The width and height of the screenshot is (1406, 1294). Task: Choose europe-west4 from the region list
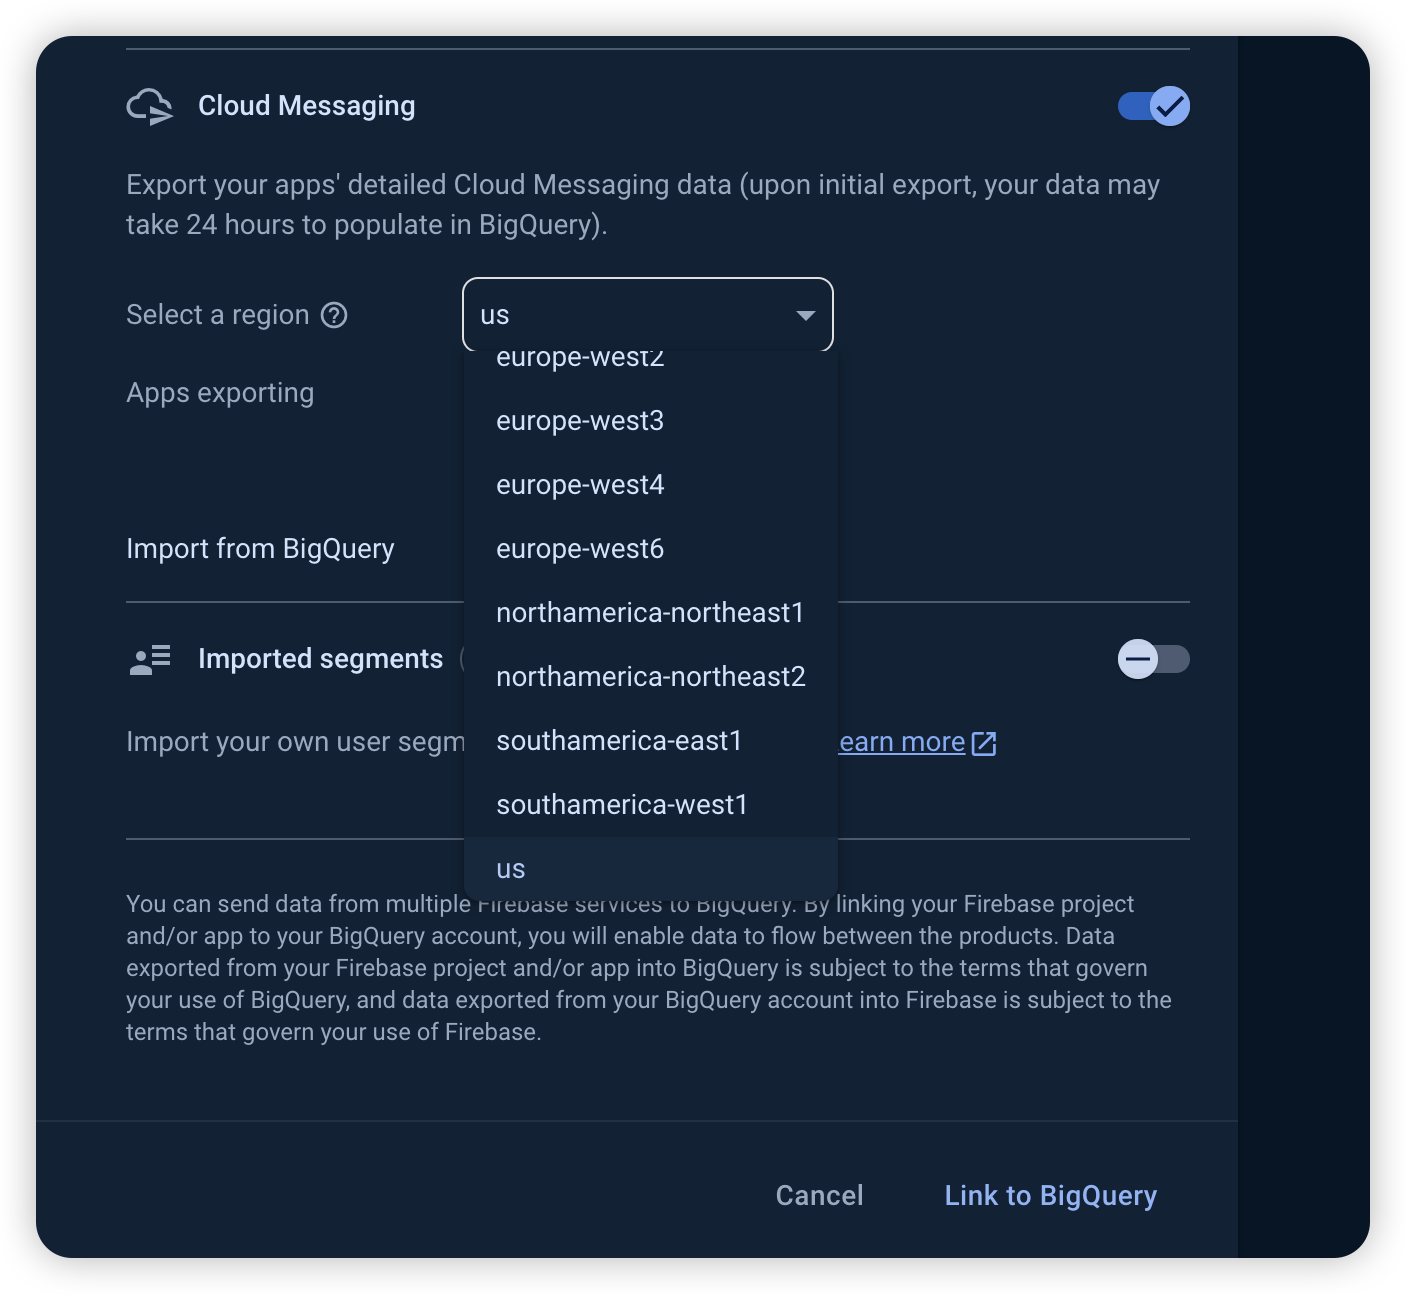click(x=651, y=485)
